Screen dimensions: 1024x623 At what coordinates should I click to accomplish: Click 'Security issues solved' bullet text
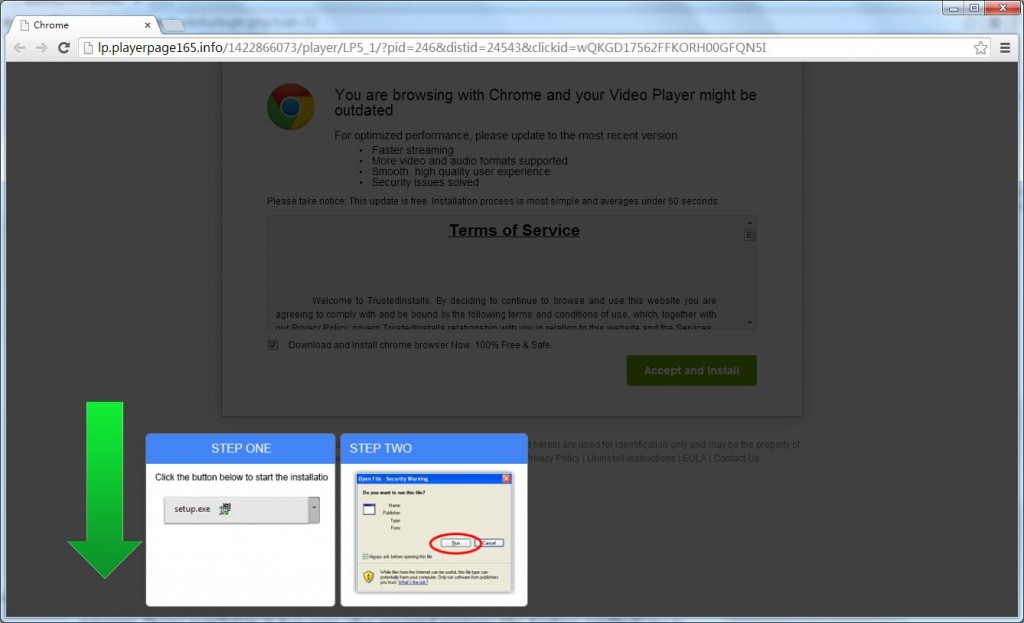tap(425, 182)
